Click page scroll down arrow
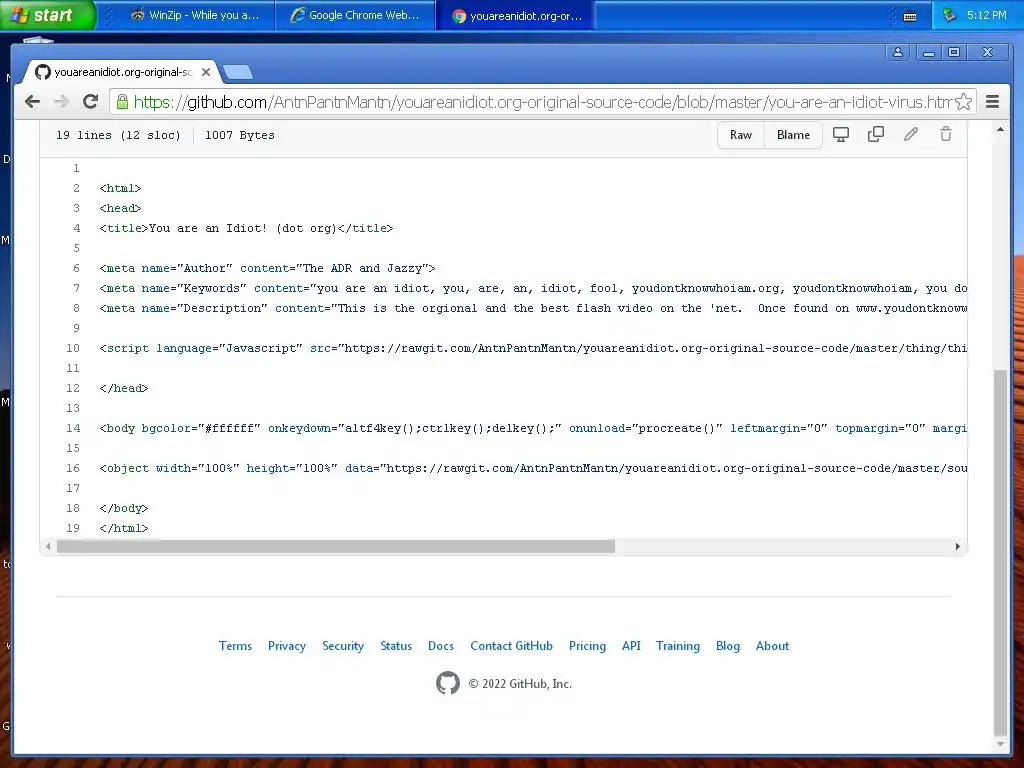 pos(1000,744)
